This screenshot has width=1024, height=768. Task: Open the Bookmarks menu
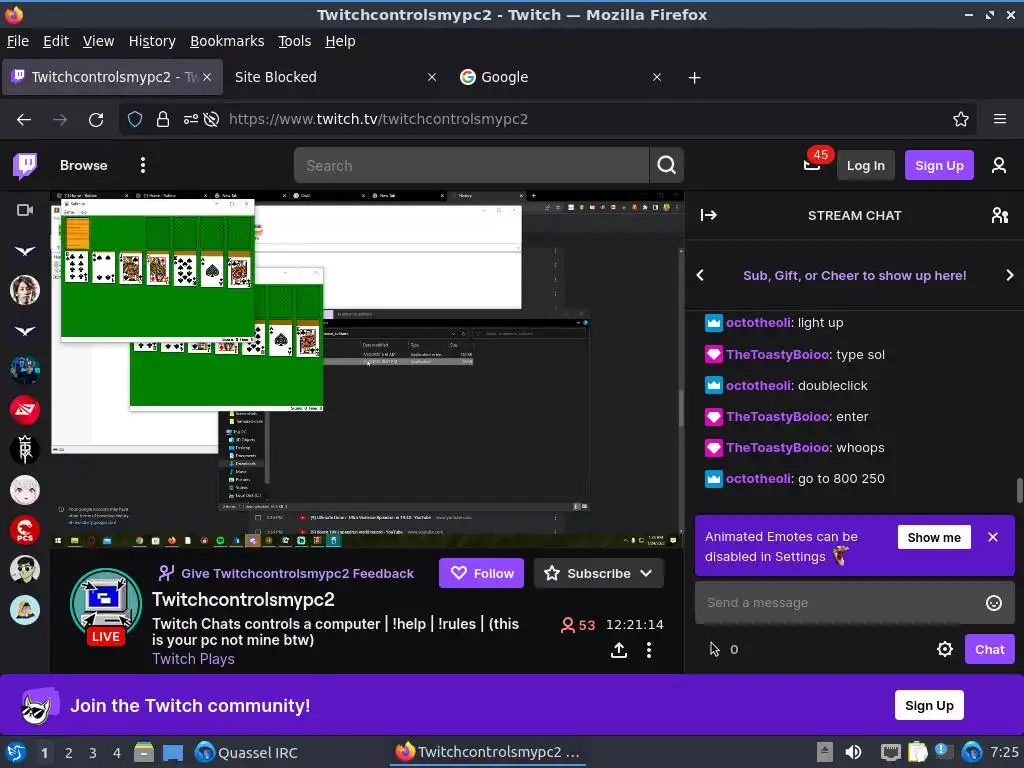tap(227, 41)
